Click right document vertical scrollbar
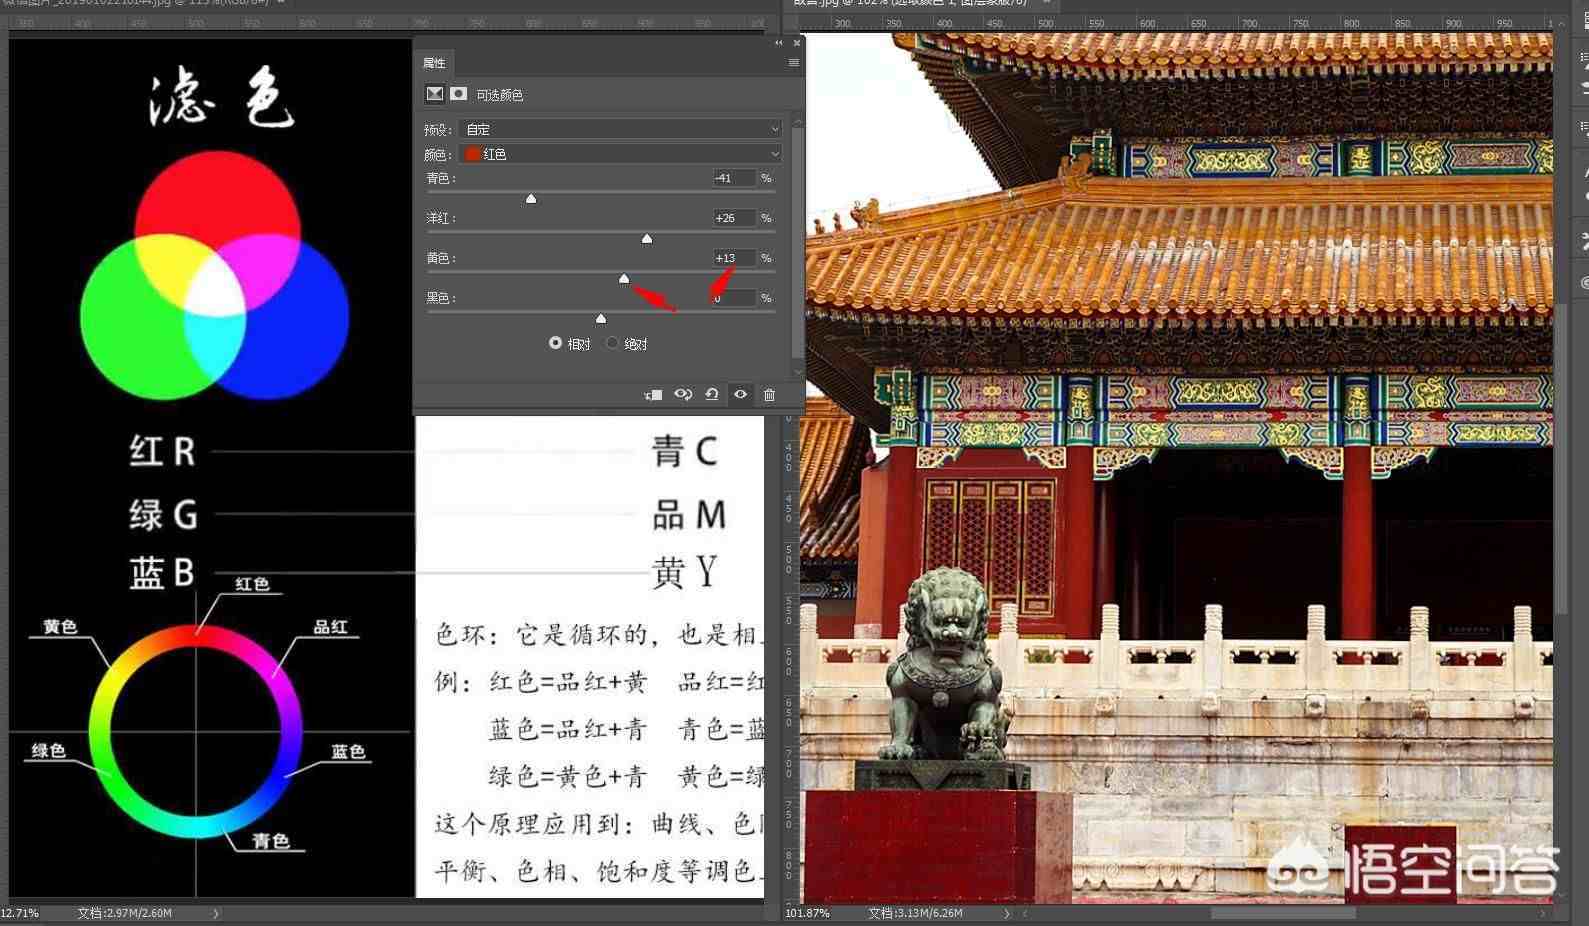 1561,458
